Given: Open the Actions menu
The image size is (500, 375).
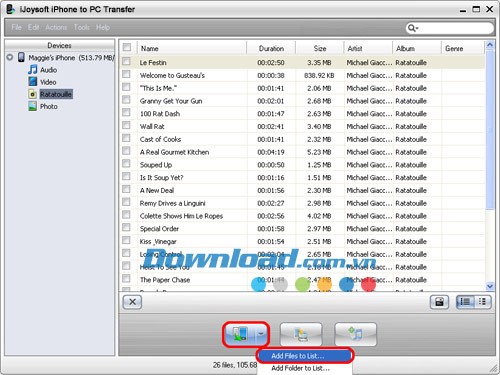Looking at the screenshot, I should [56, 27].
